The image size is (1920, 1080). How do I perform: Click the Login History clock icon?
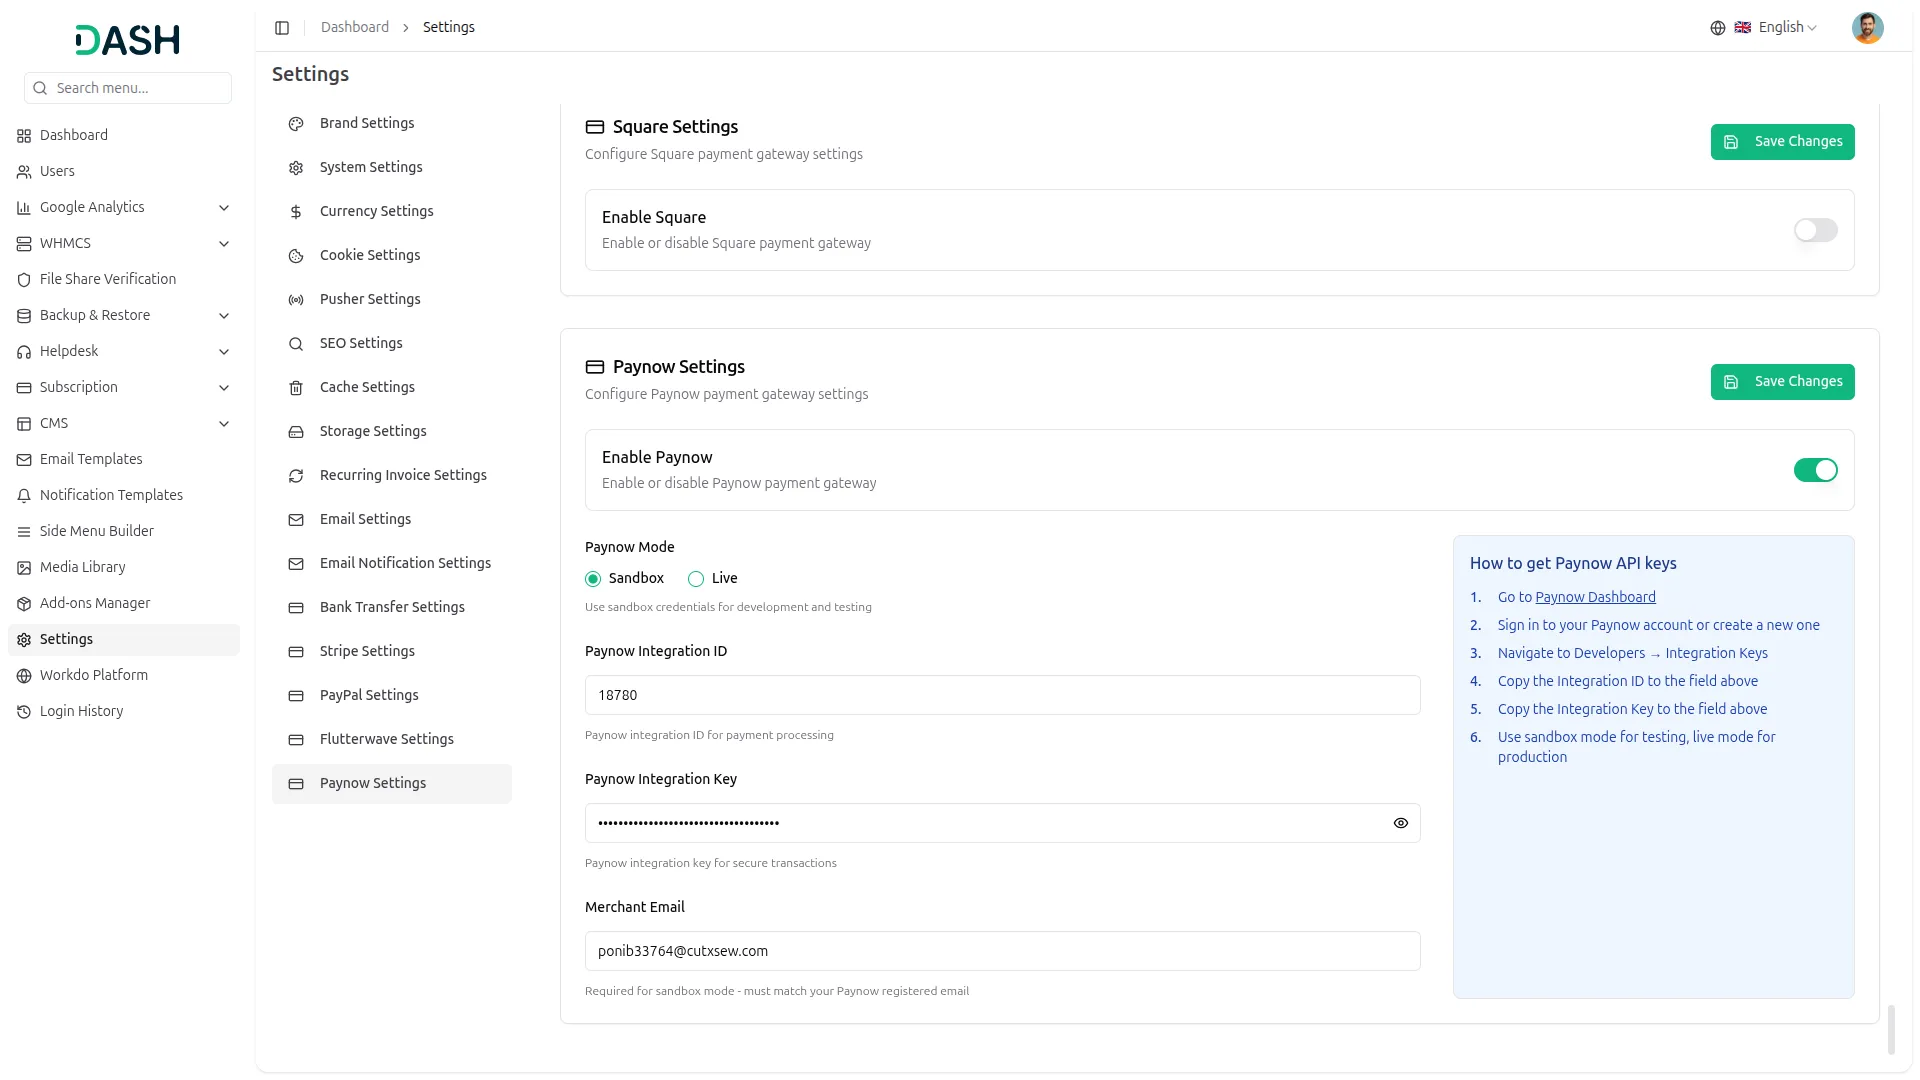click(x=24, y=712)
